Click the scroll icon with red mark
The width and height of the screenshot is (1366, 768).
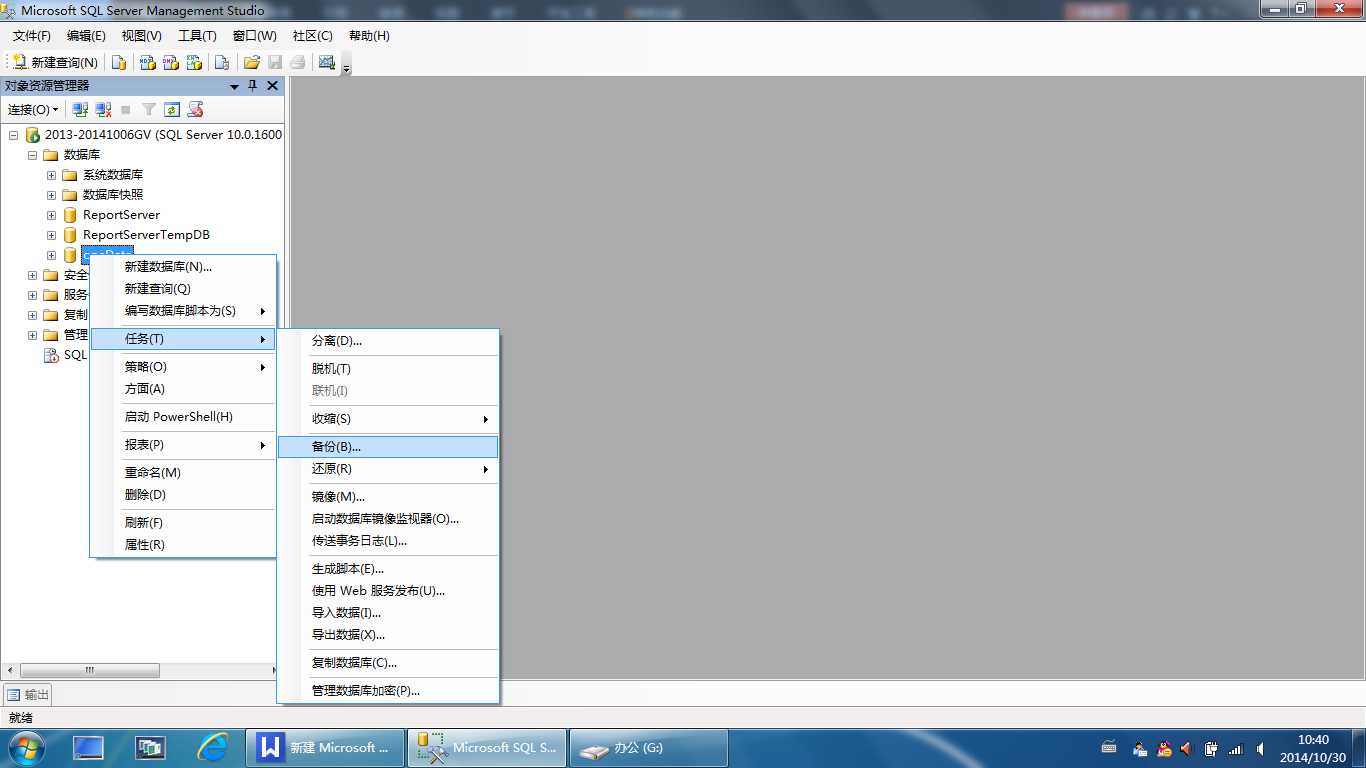196,109
